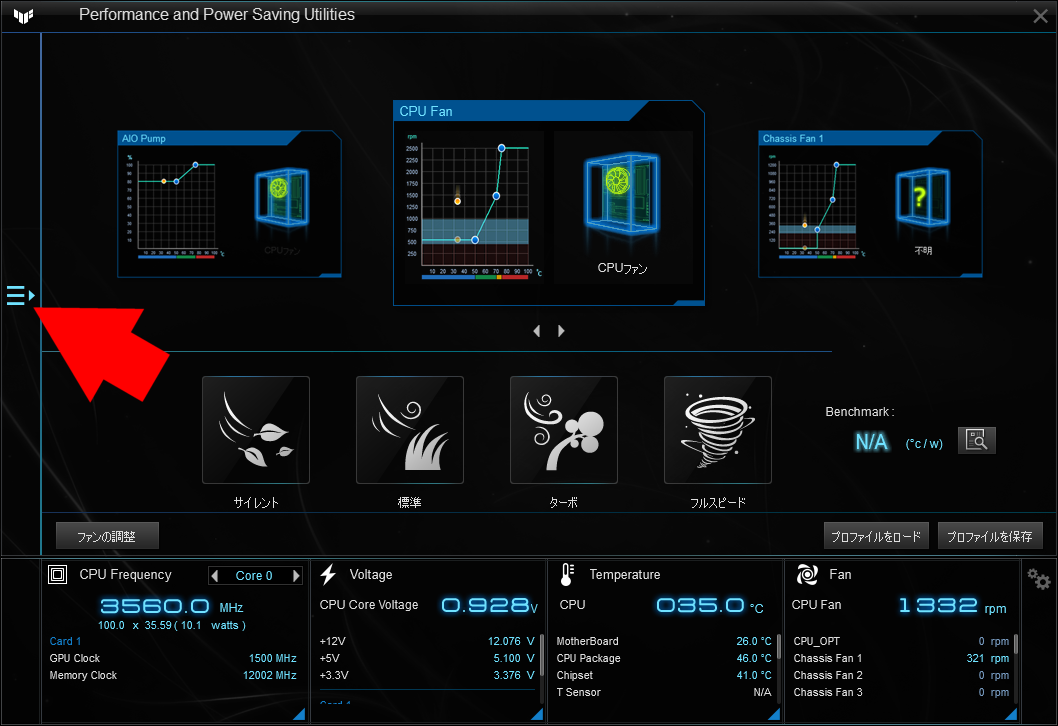
Task: Step to the next core with Core 0 arrow
Action: coord(294,575)
